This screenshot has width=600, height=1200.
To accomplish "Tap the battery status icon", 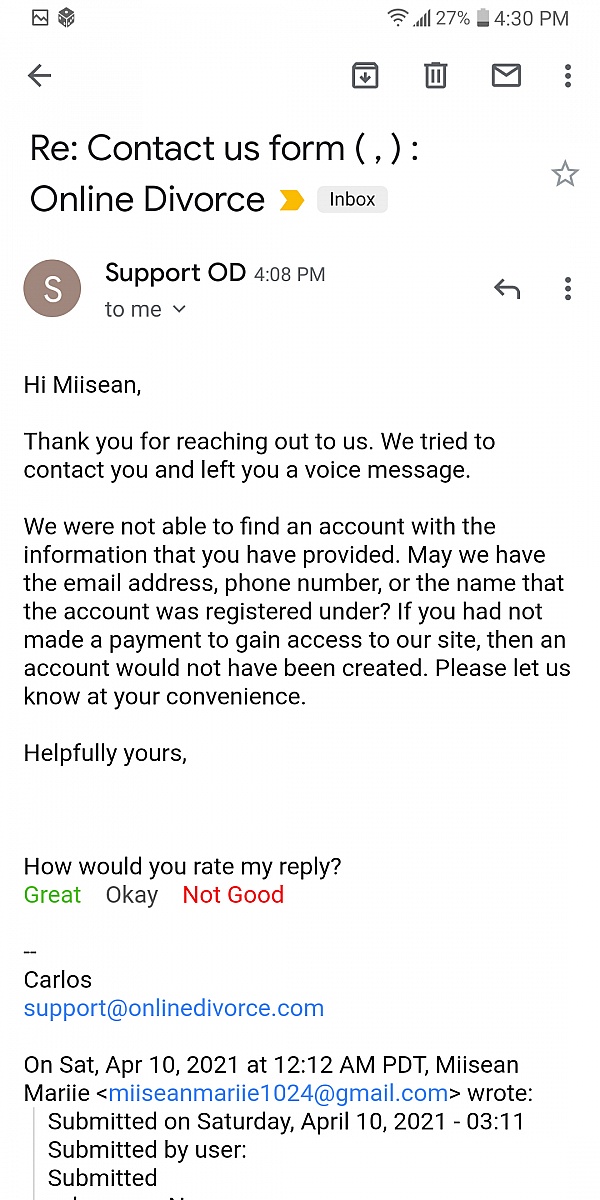I will coord(484,18).
